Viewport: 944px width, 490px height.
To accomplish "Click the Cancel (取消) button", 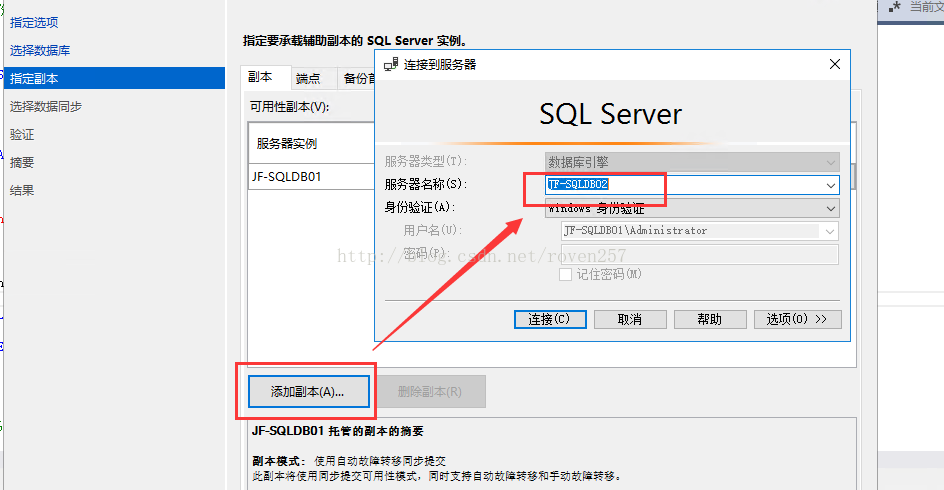I will (x=630, y=319).
